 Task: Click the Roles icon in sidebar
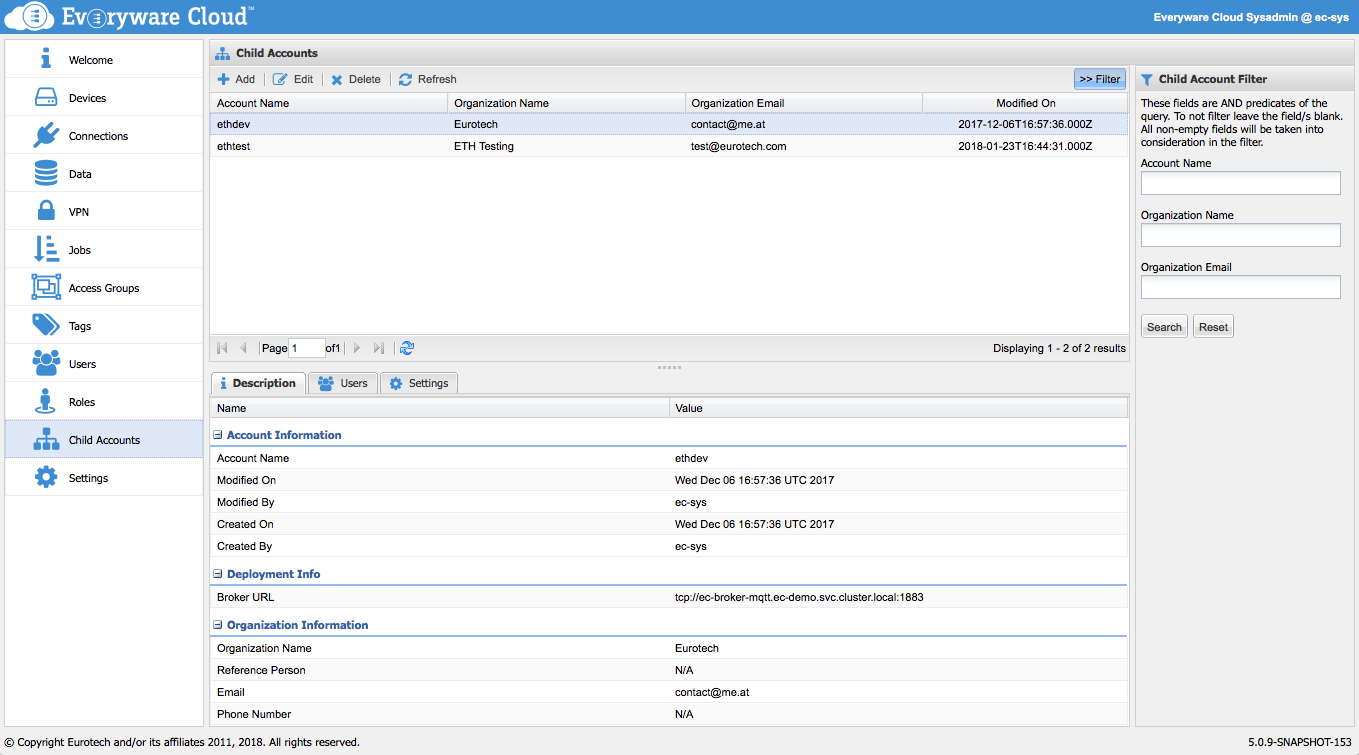(x=46, y=401)
